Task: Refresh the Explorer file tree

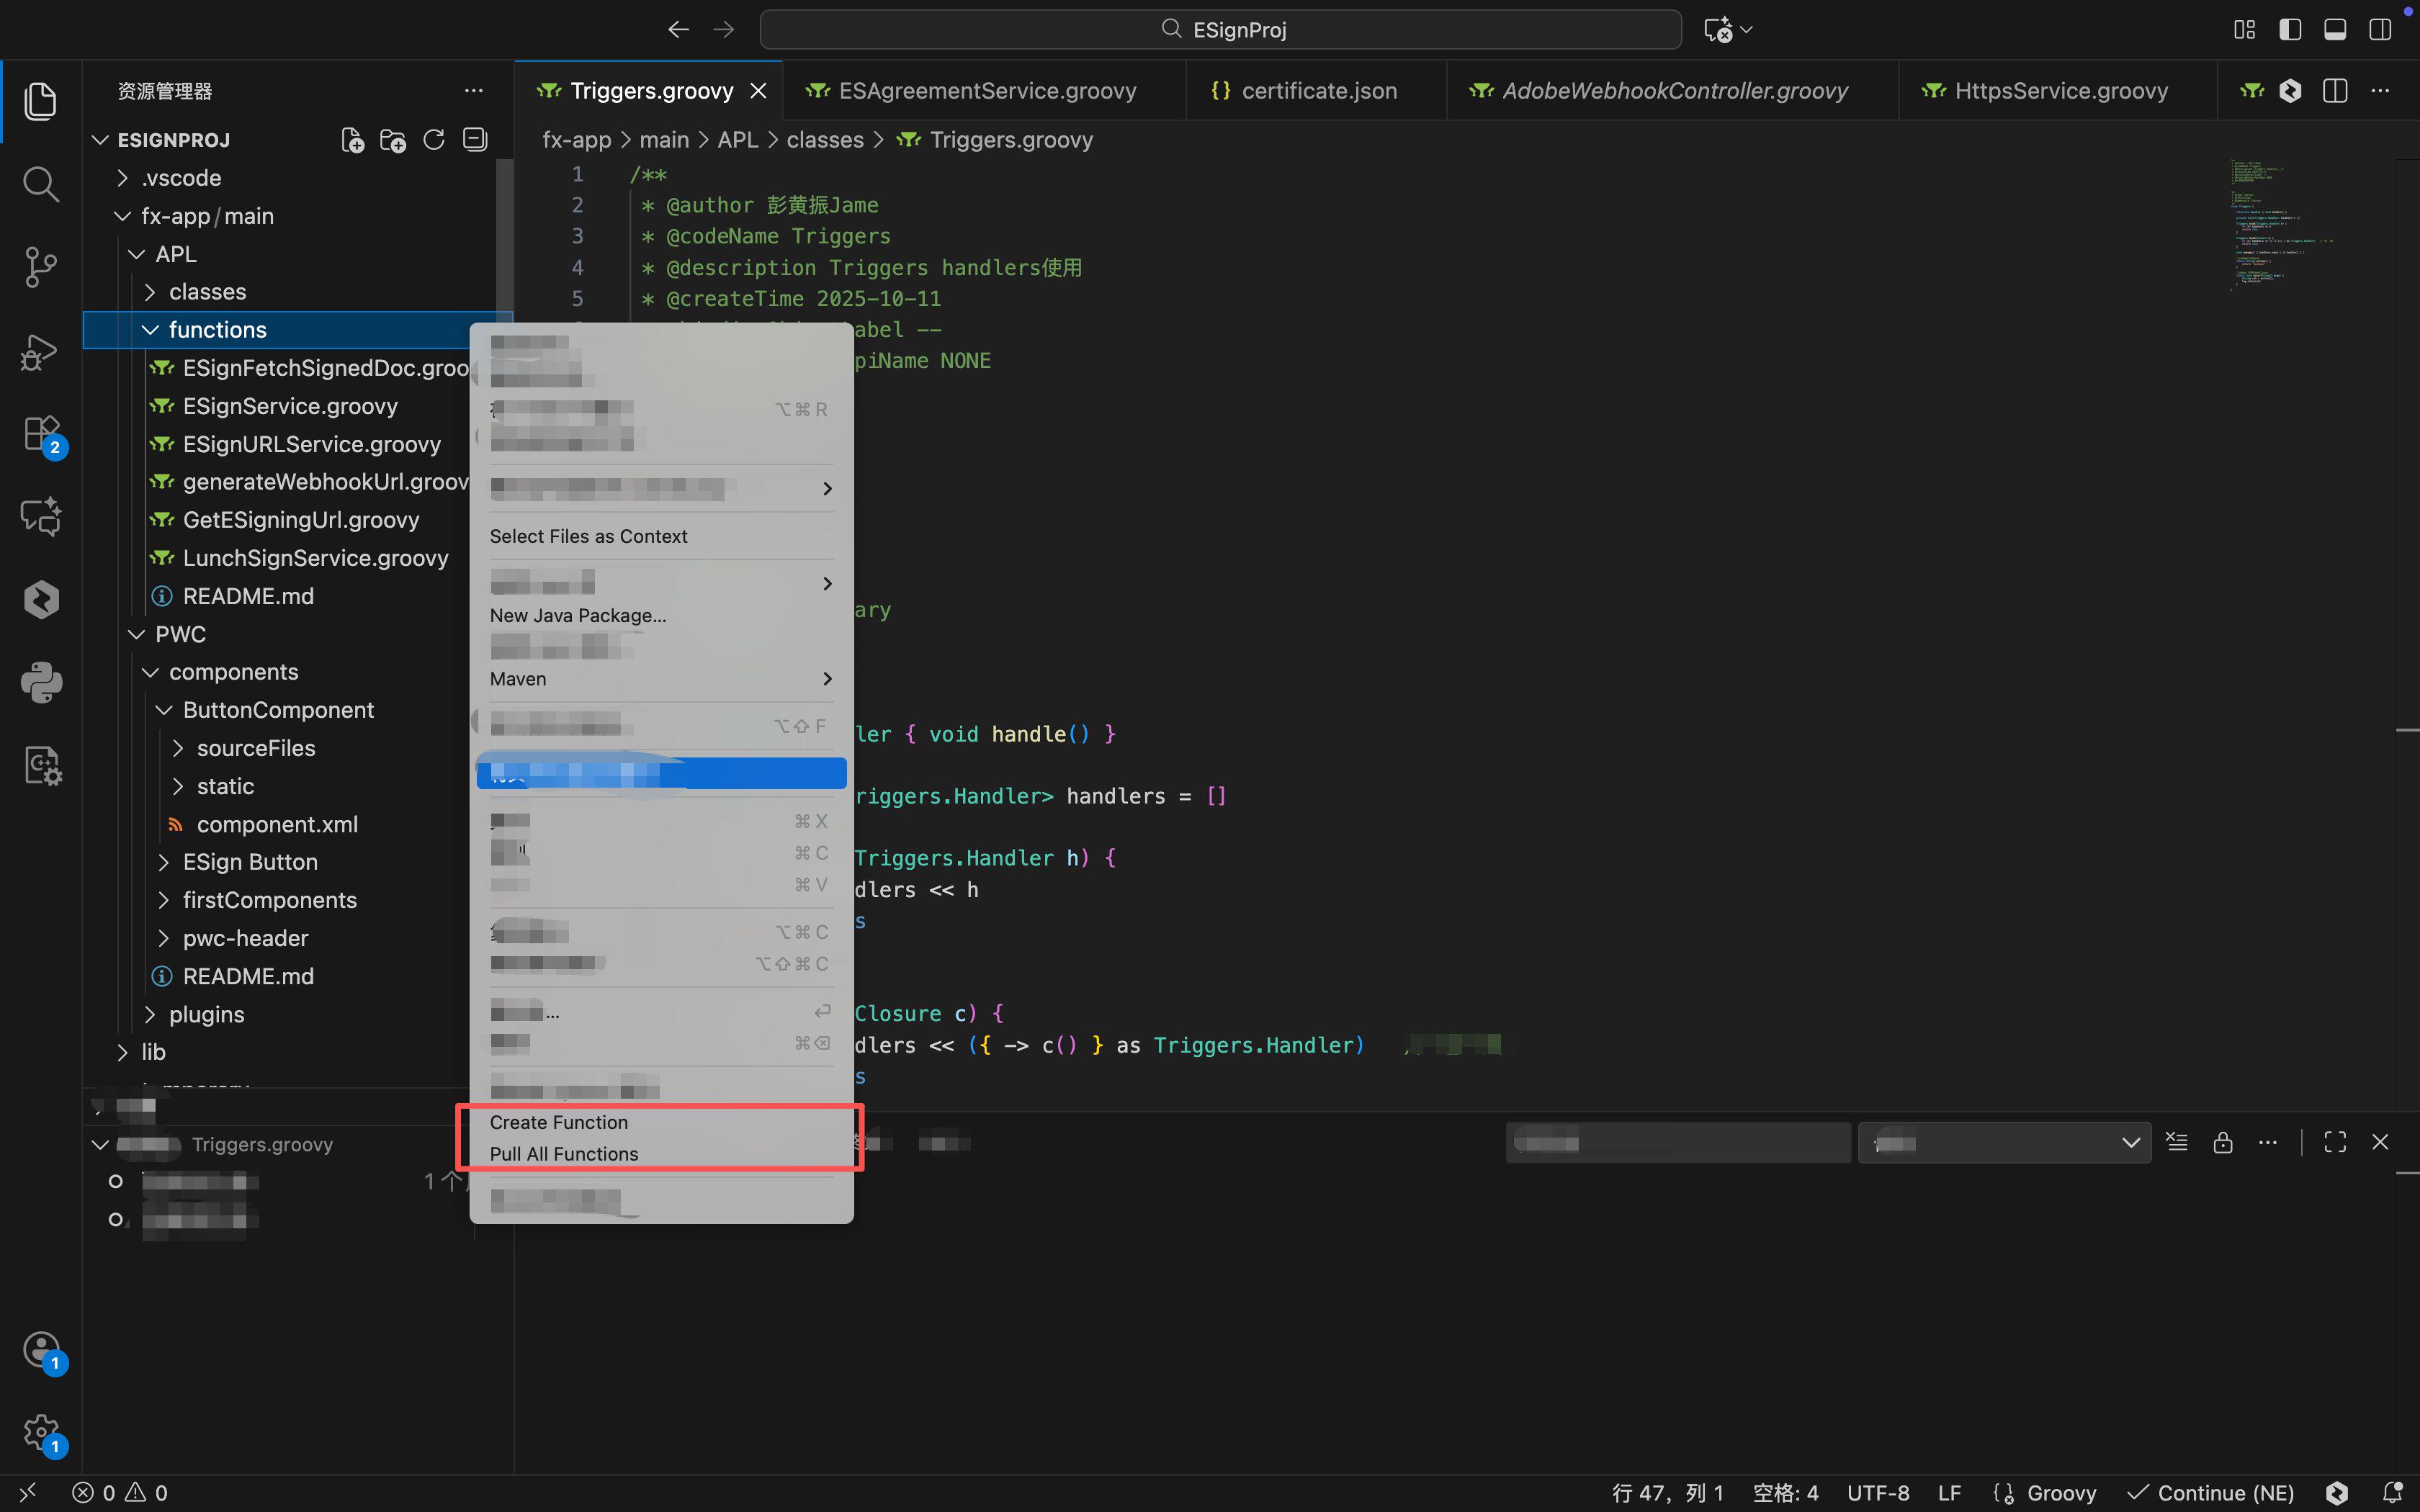Action: pos(434,139)
